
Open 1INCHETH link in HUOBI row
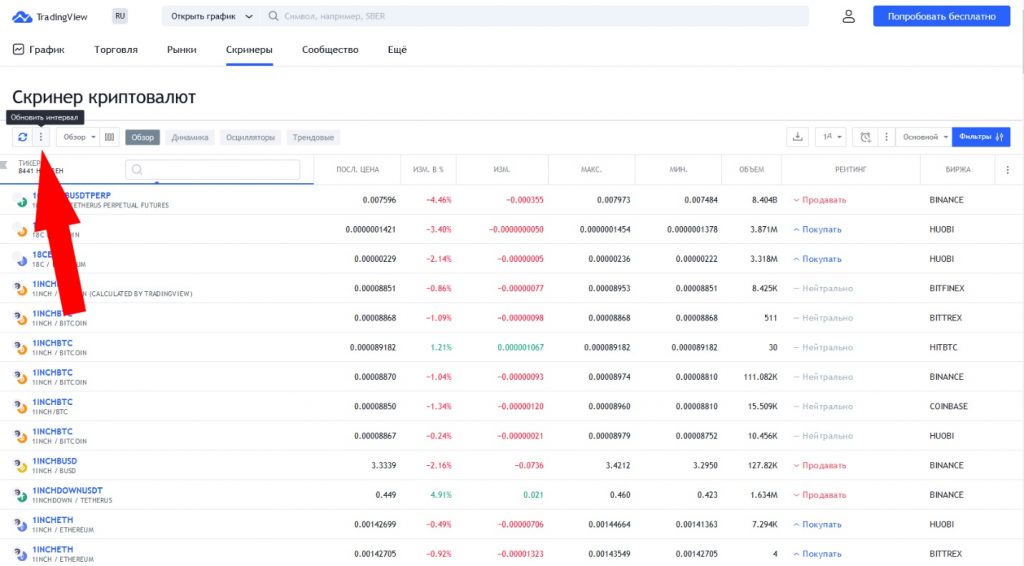click(52, 520)
